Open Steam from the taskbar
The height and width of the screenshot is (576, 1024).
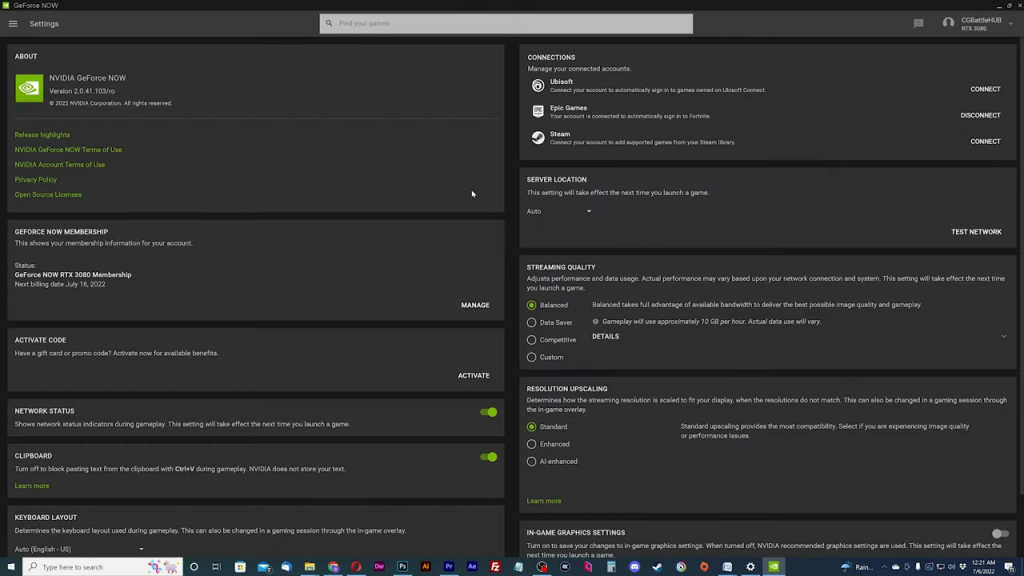(x=658, y=567)
